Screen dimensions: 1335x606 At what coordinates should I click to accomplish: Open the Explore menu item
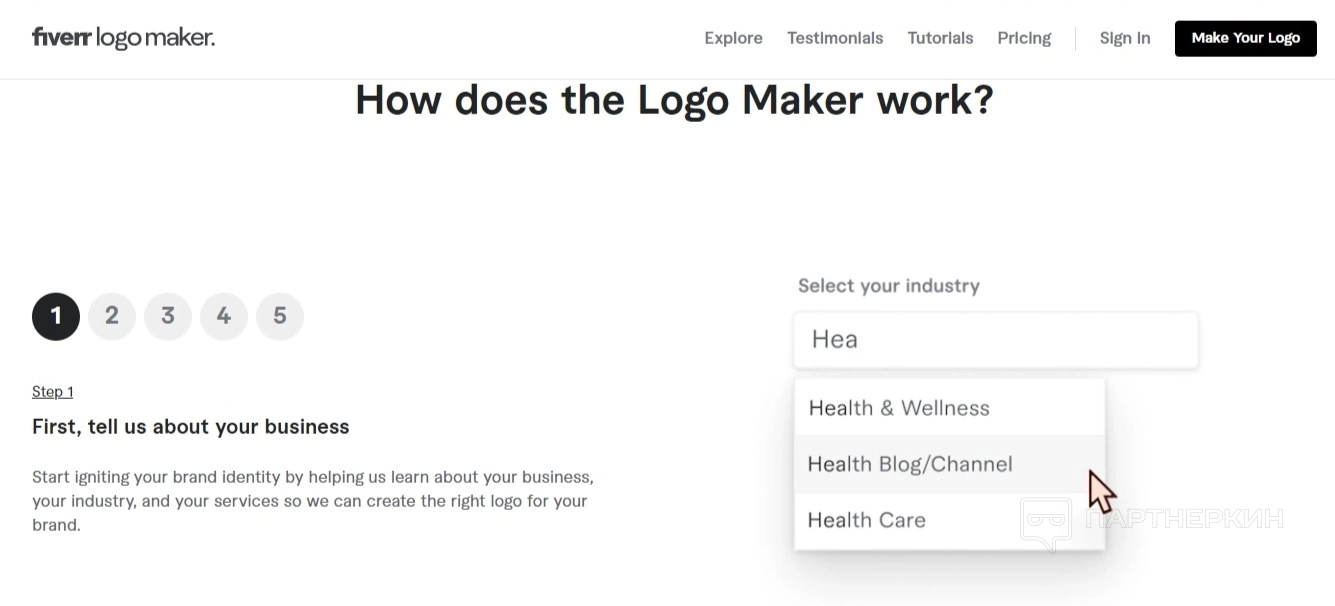(x=733, y=38)
